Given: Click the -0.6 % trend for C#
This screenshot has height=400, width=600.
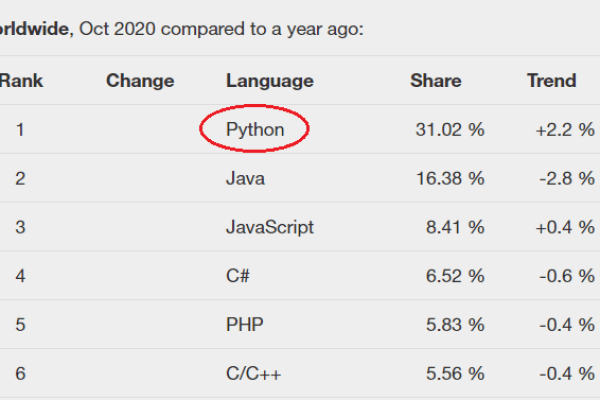Looking at the screenshot, I should (567, 276).
